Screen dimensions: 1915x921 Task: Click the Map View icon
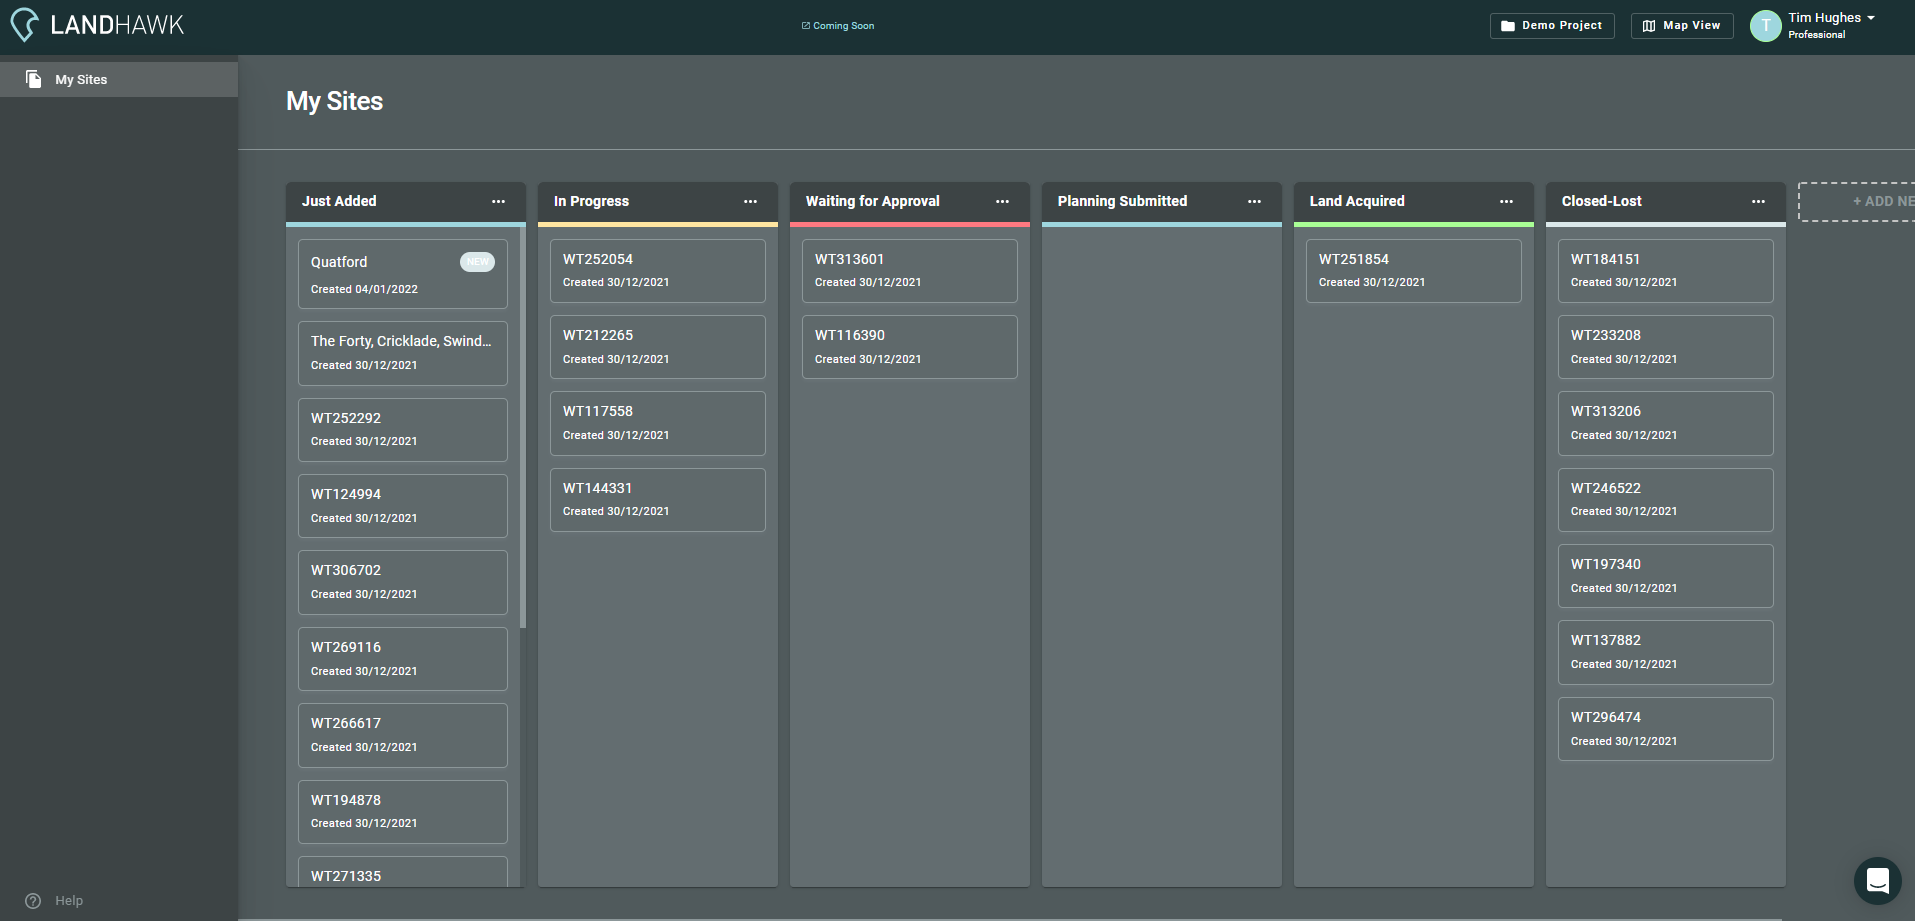tap(1650, 25)
